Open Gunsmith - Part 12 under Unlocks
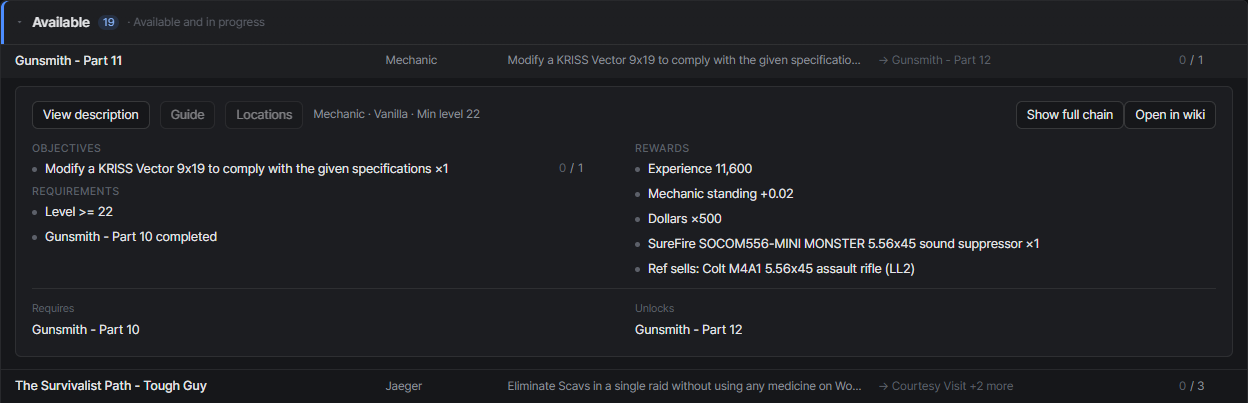This screenshot has width=1248, height=403. 689,329
